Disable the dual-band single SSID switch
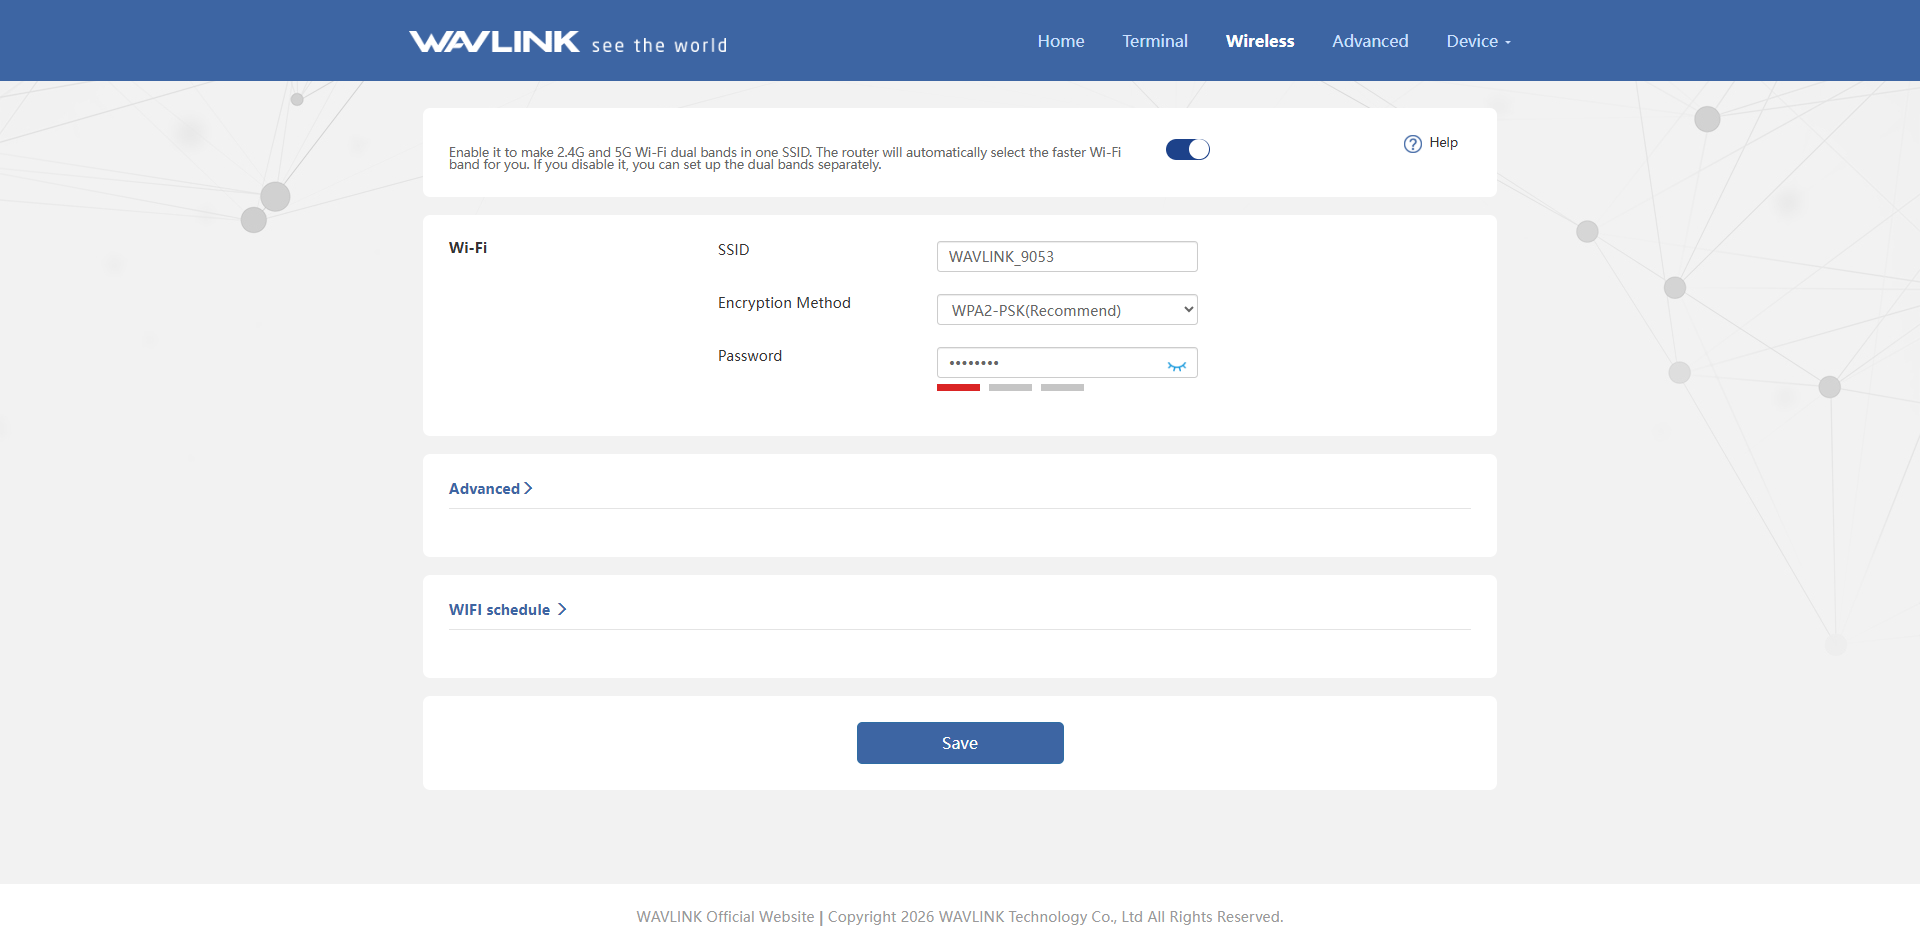Viewport: 1920px width, 945px height. pyautogui.click(x=1188, y=150)
